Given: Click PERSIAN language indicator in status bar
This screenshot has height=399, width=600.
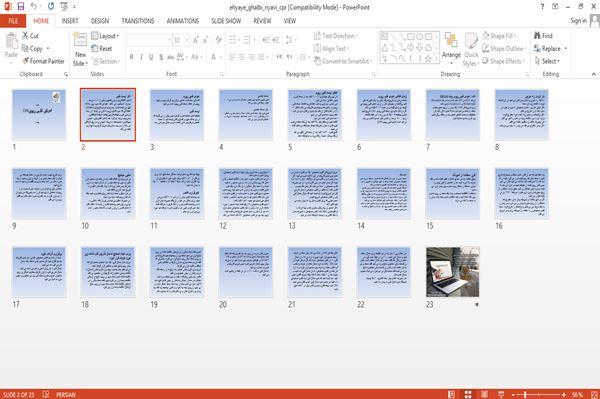Looking at the screenshot, I should 65,394.
